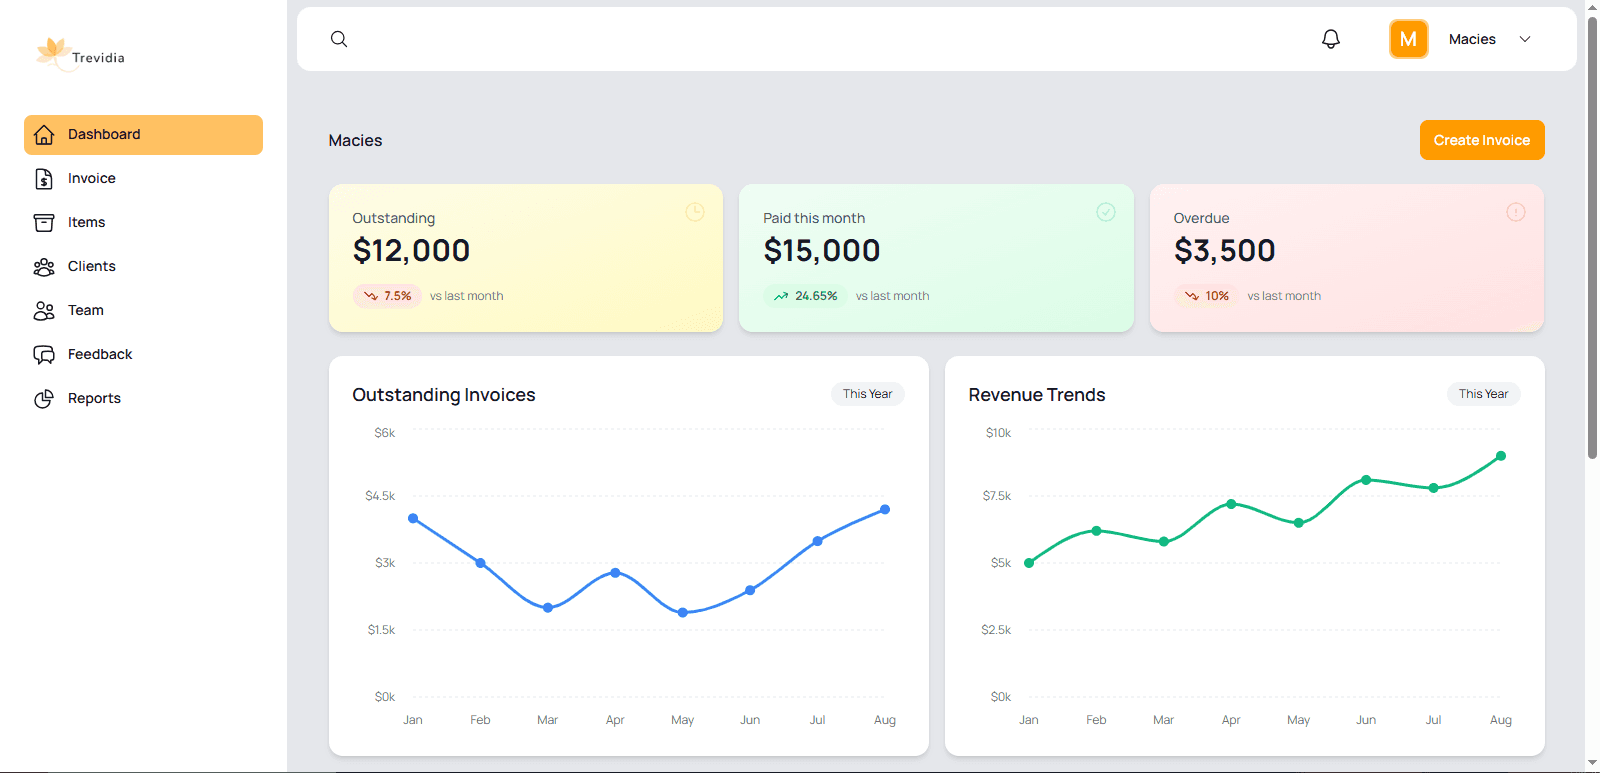The height and width of the screenshot is (773, 1600).
Task: Open This Year filter on Revenue Trends
Action: click(x=1482, y=394)
